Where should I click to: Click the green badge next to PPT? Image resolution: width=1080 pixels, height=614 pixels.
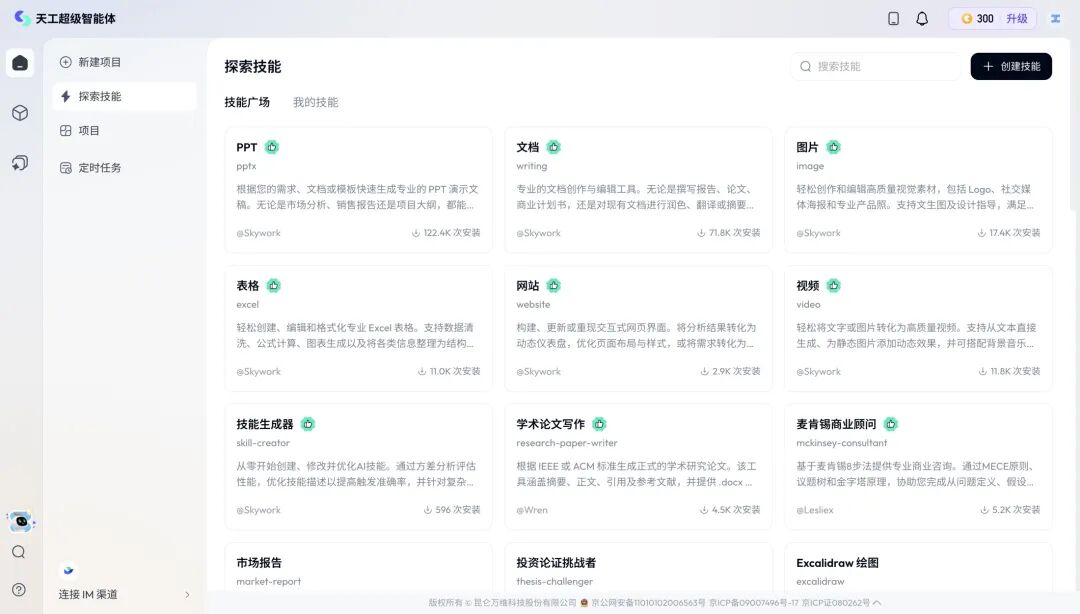(x=272, y=147)
